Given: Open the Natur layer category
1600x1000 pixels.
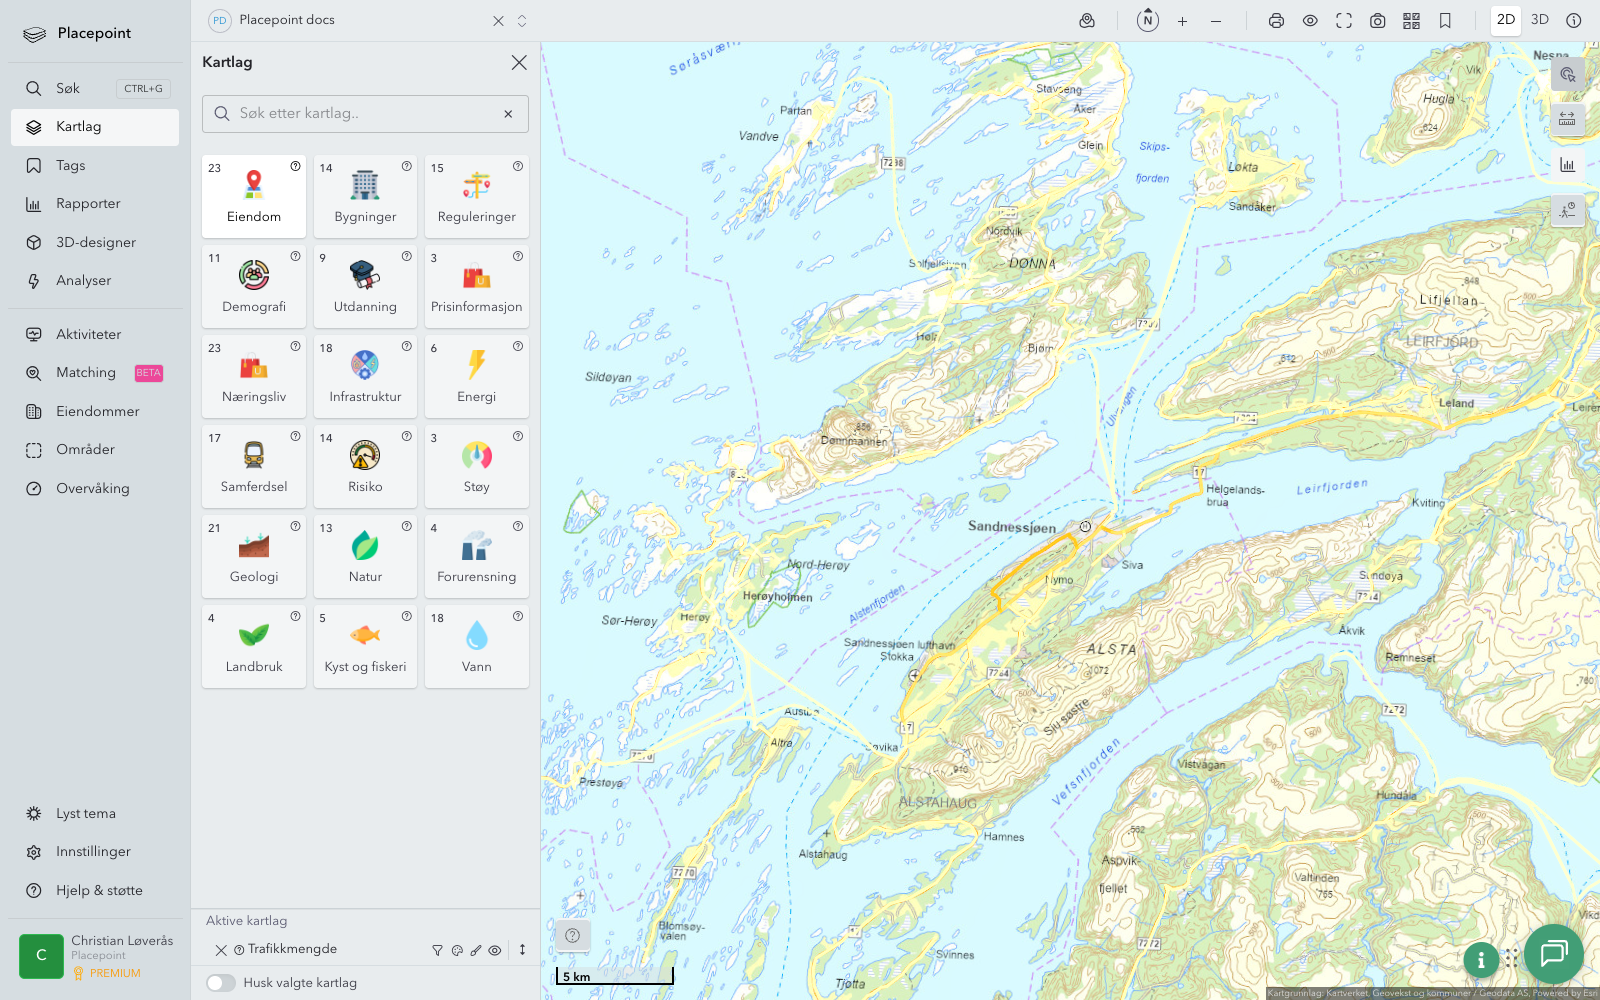Looking at the screenshot, I should pyautogui.click(x=365, y=556).
